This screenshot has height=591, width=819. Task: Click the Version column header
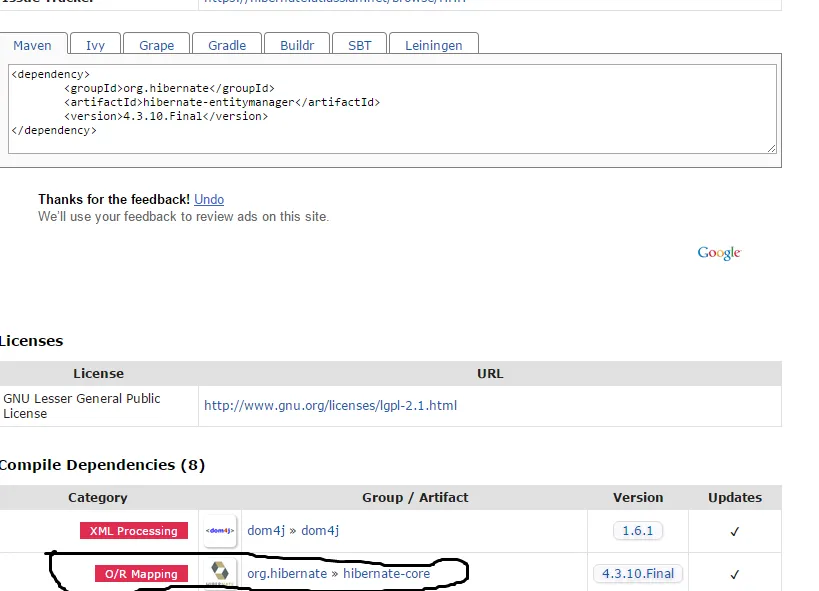(638, 497)
